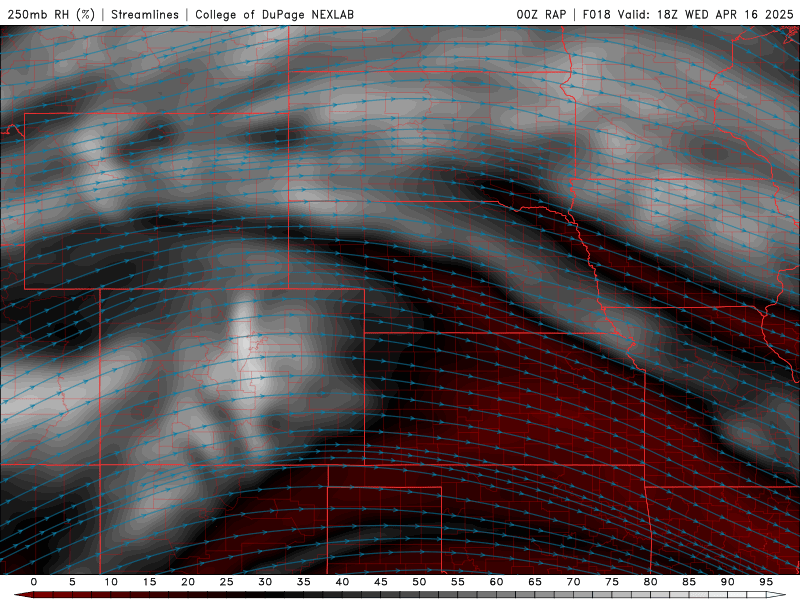Click the colorbar label '70'
The height and width of the screenshot is (600, 800).
coord(573,582)
